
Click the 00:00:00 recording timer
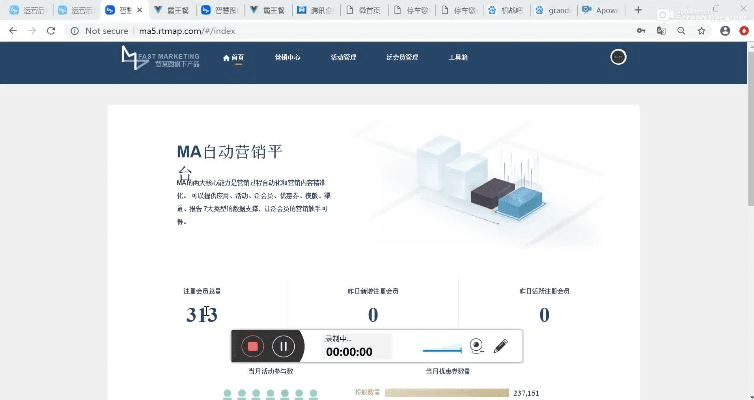tap(349, 352)
